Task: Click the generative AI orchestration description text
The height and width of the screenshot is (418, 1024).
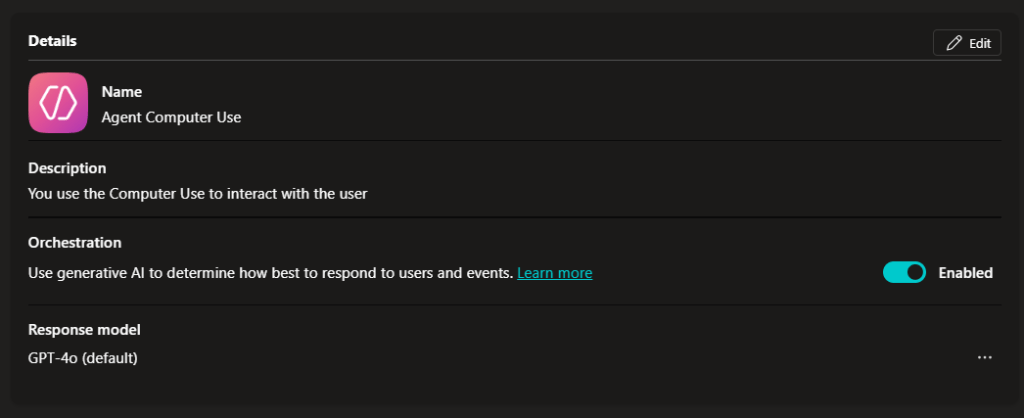Action: 270,273
